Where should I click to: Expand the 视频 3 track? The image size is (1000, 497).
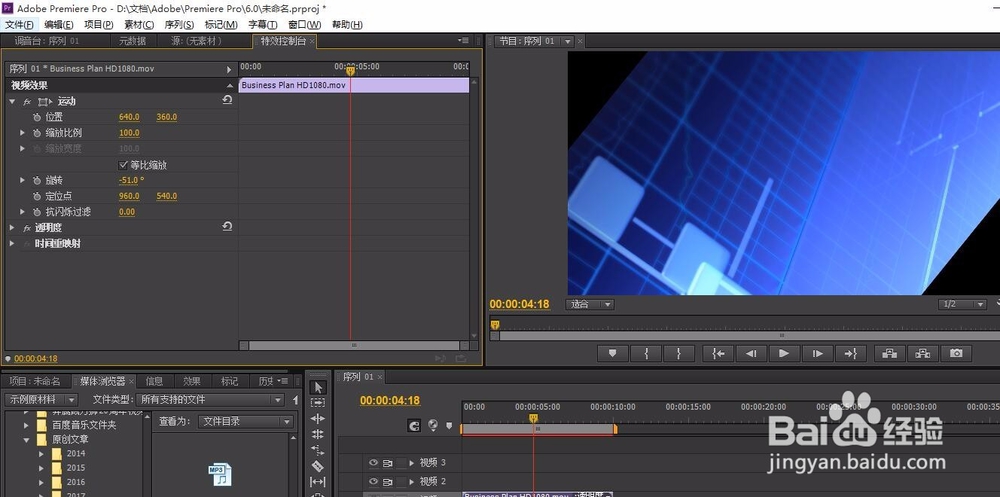coord(412,463)
